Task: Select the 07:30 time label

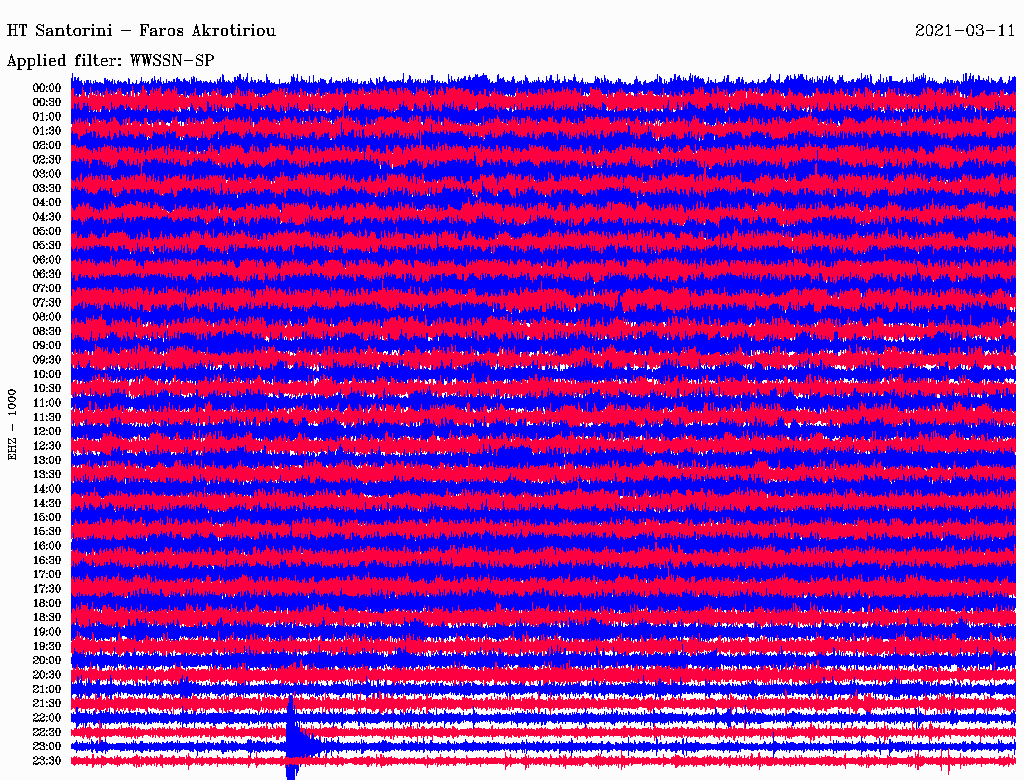Action: pyautogui.click(x=47, y=303)
